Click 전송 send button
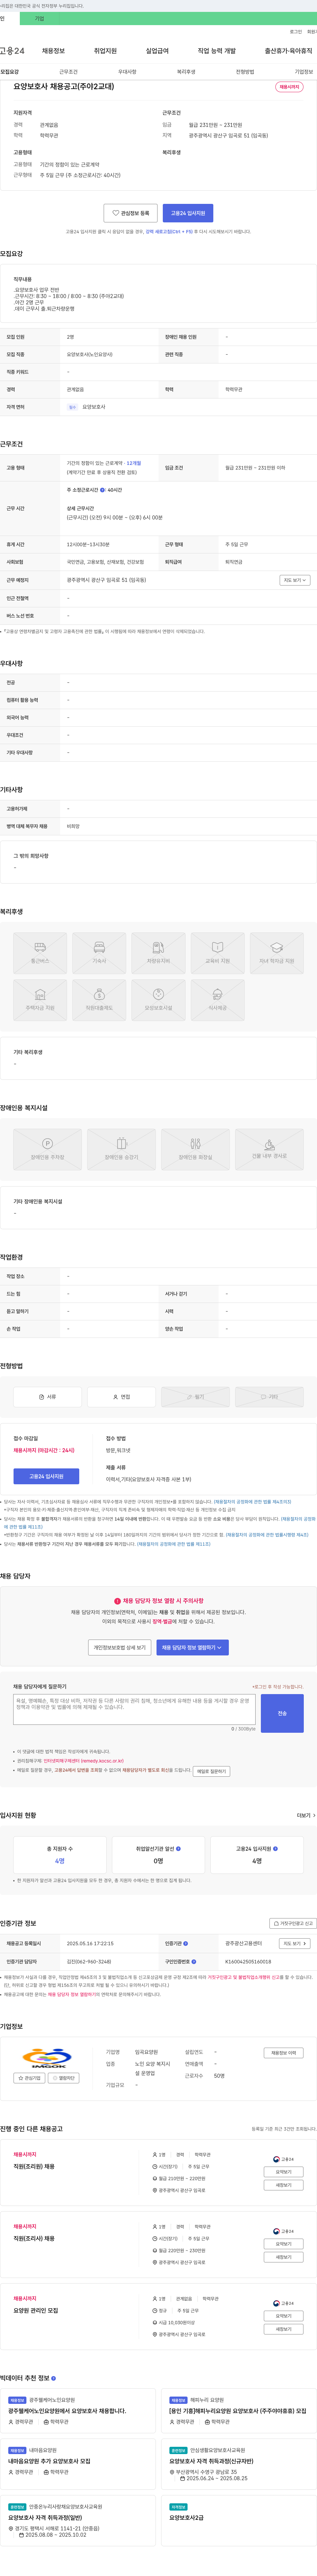The height and width of the screenshot is (2576, 317). pos(282,1713)
